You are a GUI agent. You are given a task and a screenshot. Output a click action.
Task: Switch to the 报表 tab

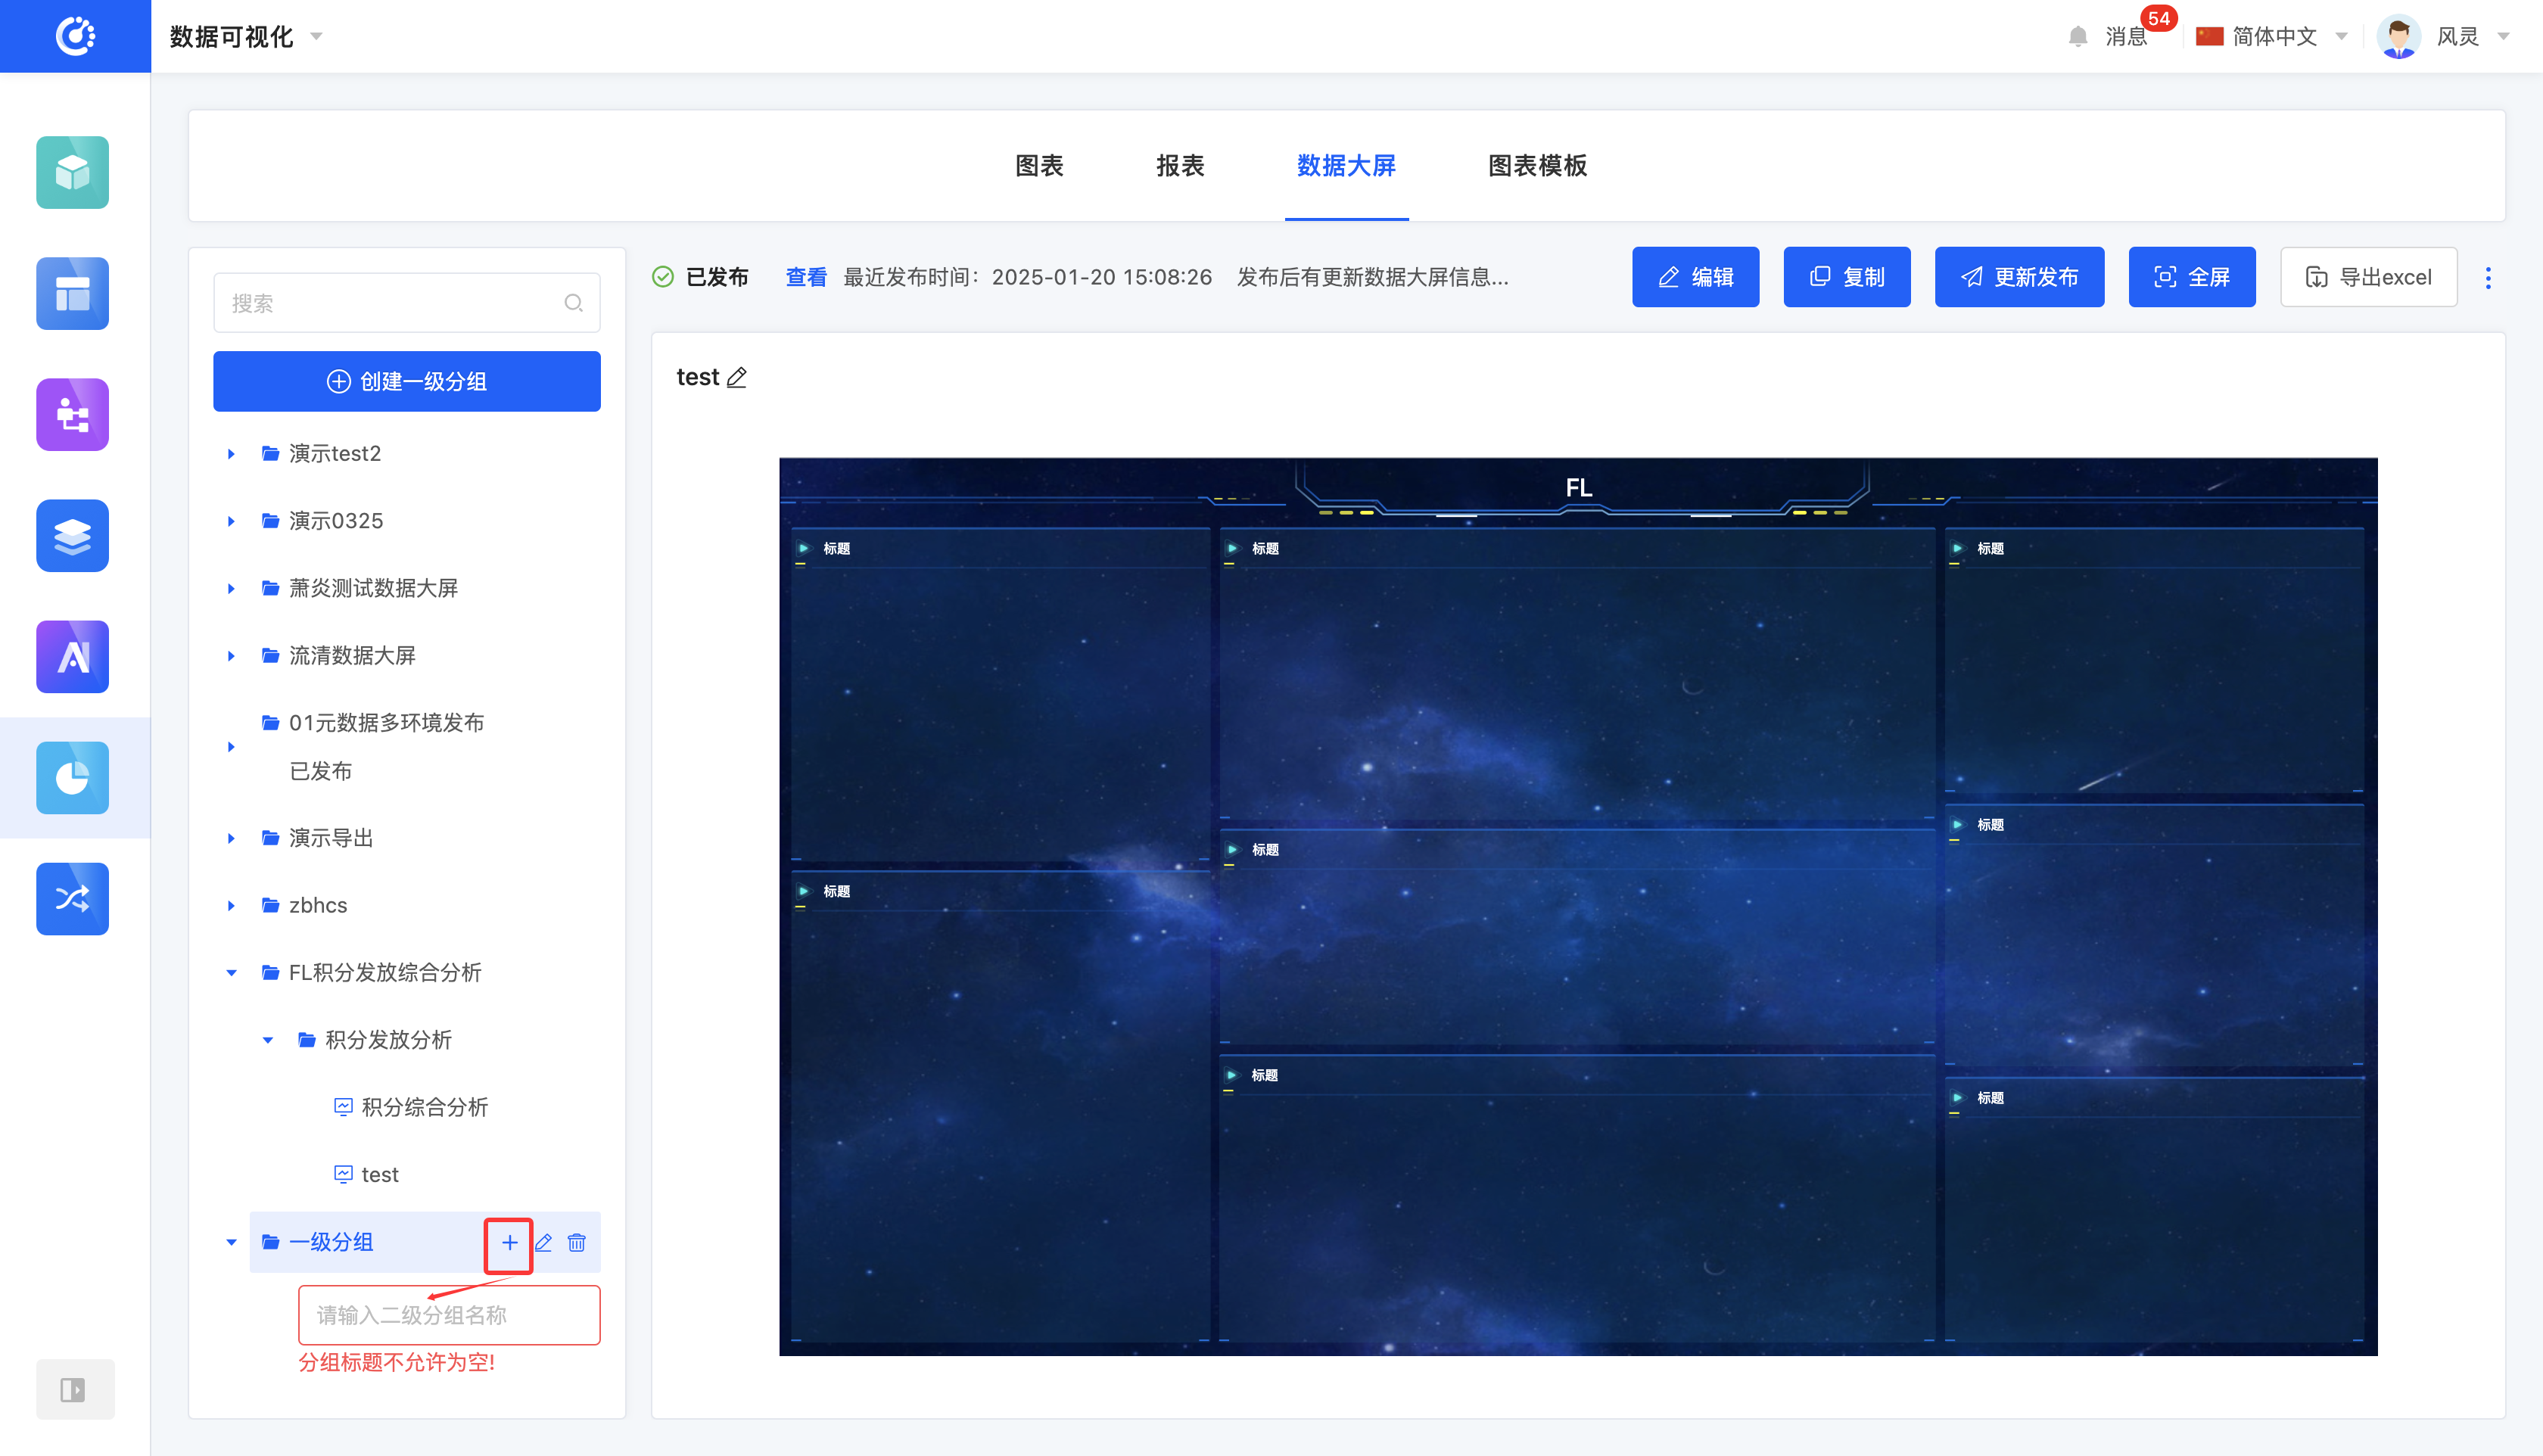point(1180,166)
